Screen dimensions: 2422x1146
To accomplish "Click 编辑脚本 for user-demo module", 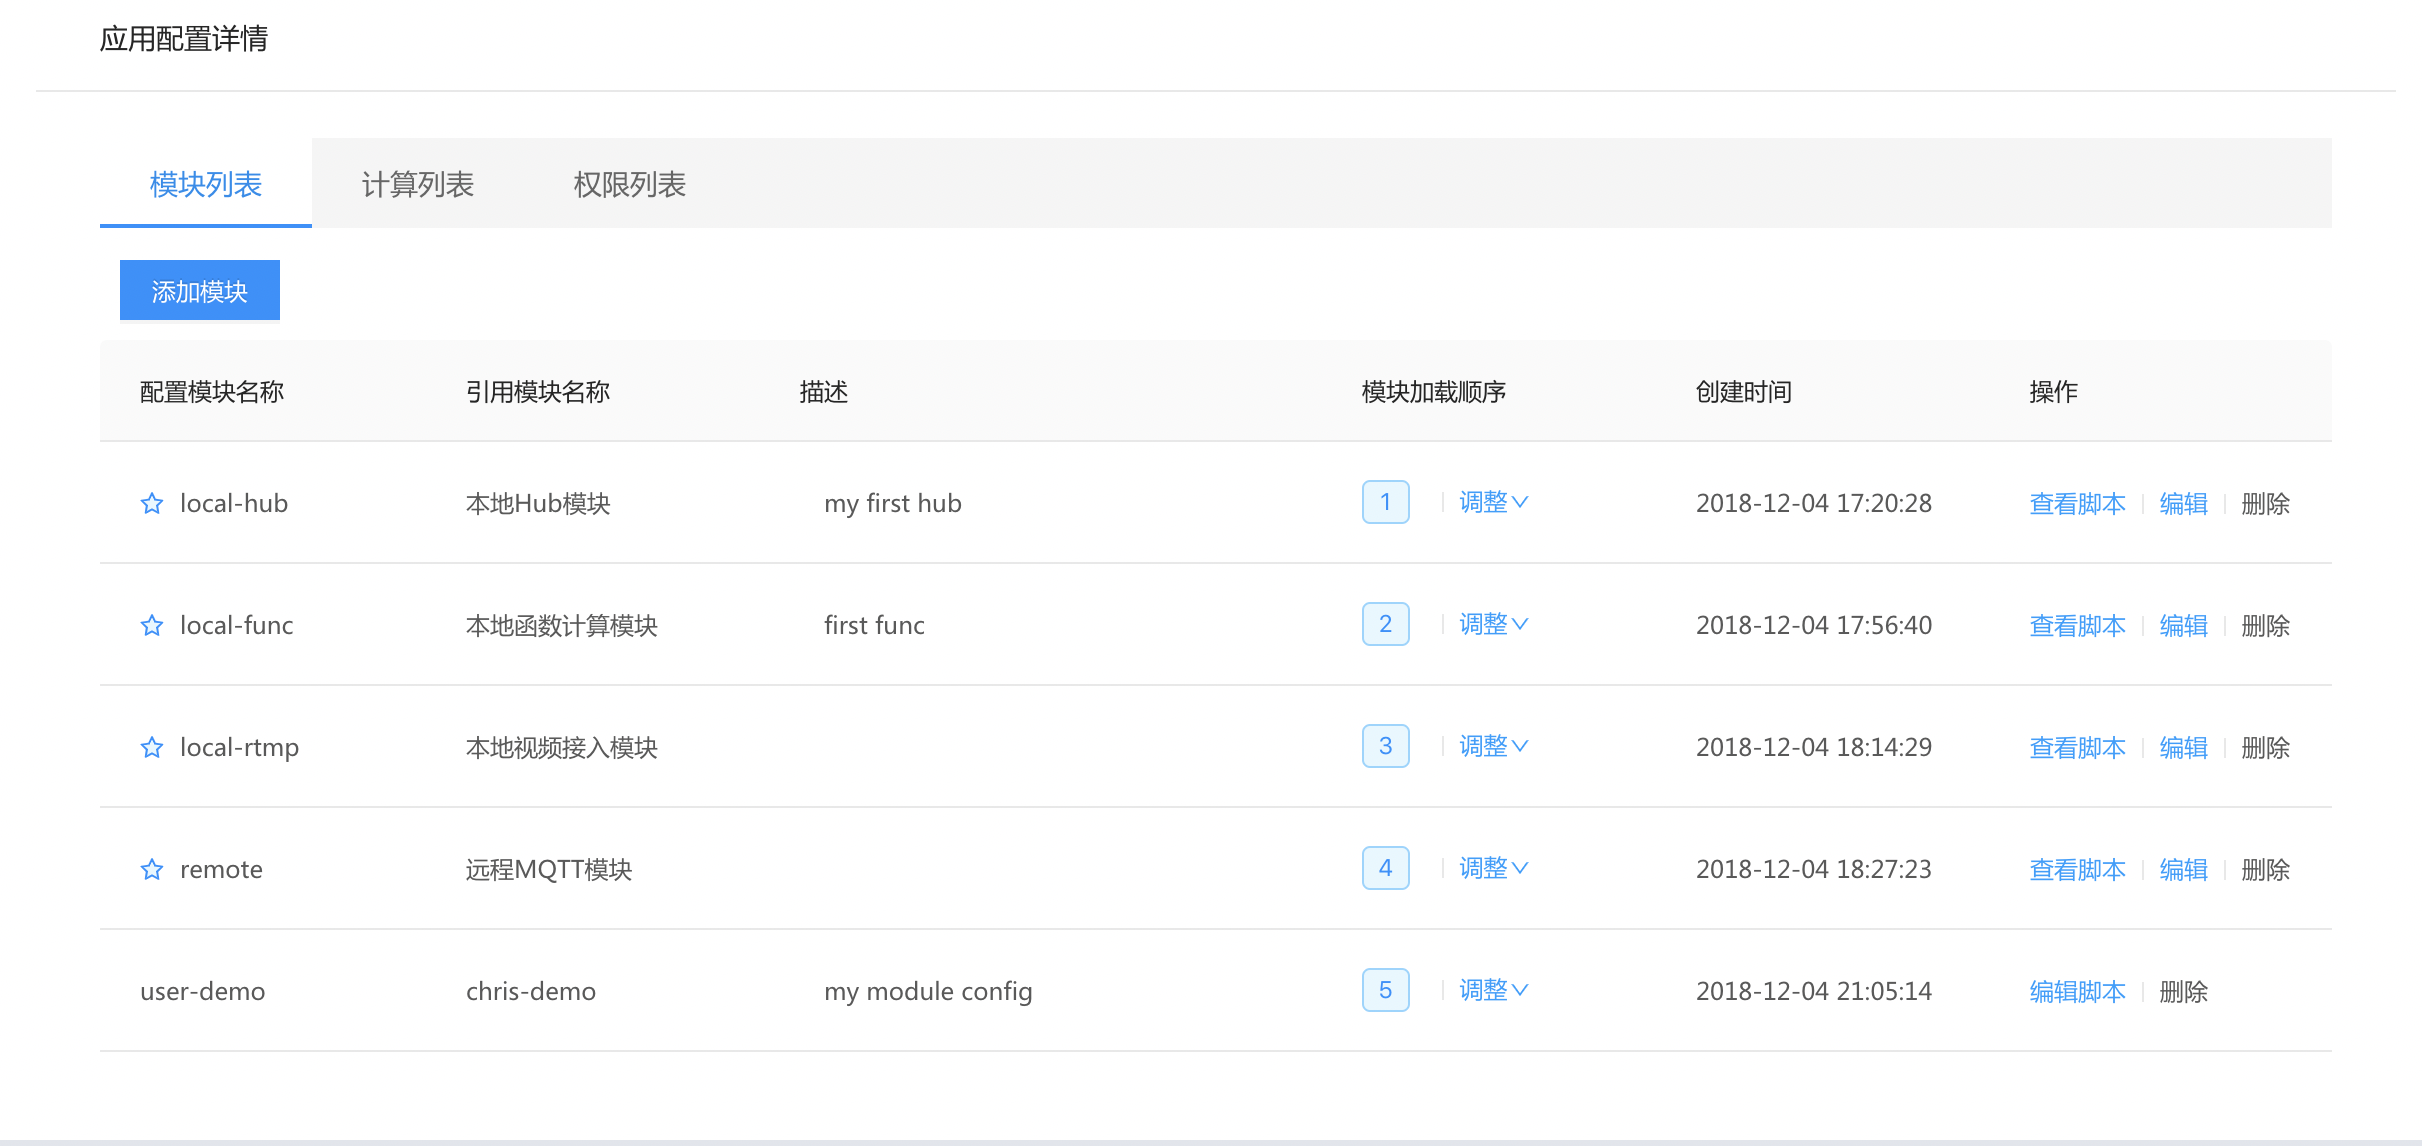I will [2077, 991].
